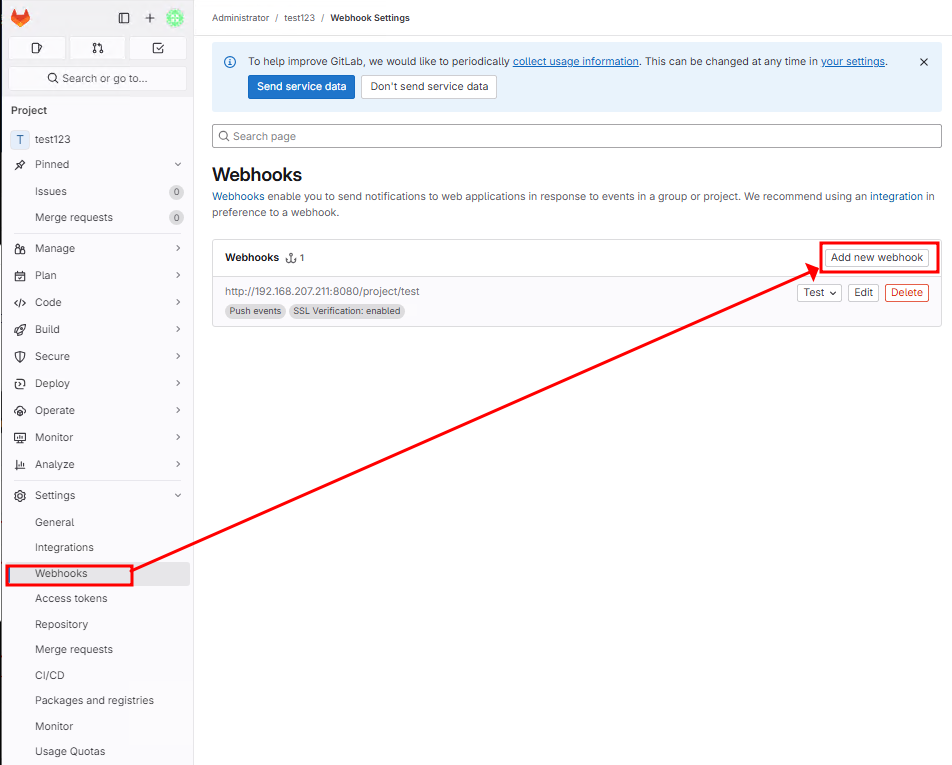The width and height of the screenshot is (952, 765).
Task: Expand the Code section chevron
Action: [x=178, y=302]
